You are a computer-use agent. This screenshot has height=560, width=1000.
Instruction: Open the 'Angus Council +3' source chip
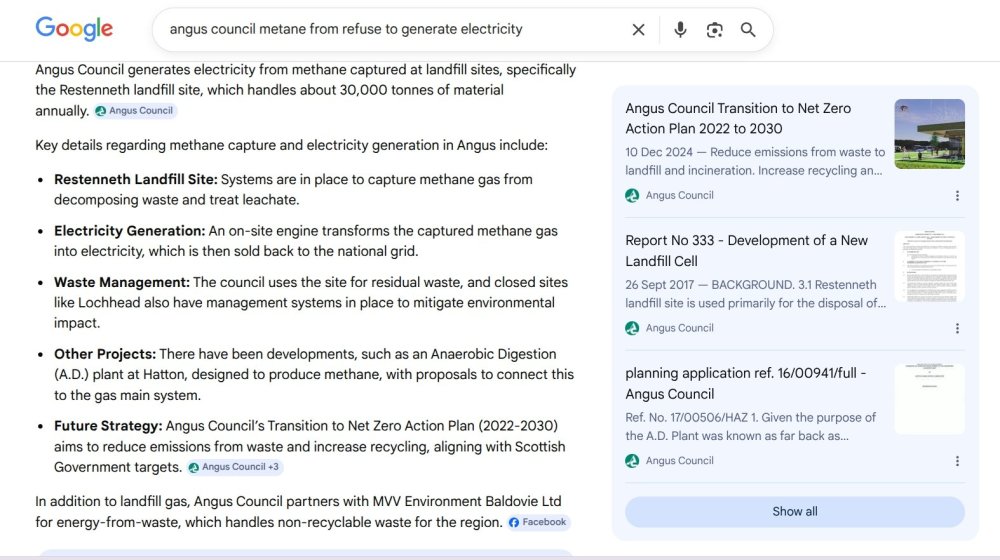[x=235, y=467]
